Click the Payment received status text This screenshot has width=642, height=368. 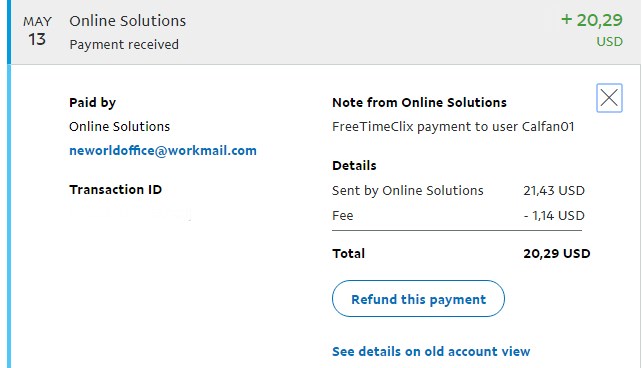coord(124,44)
